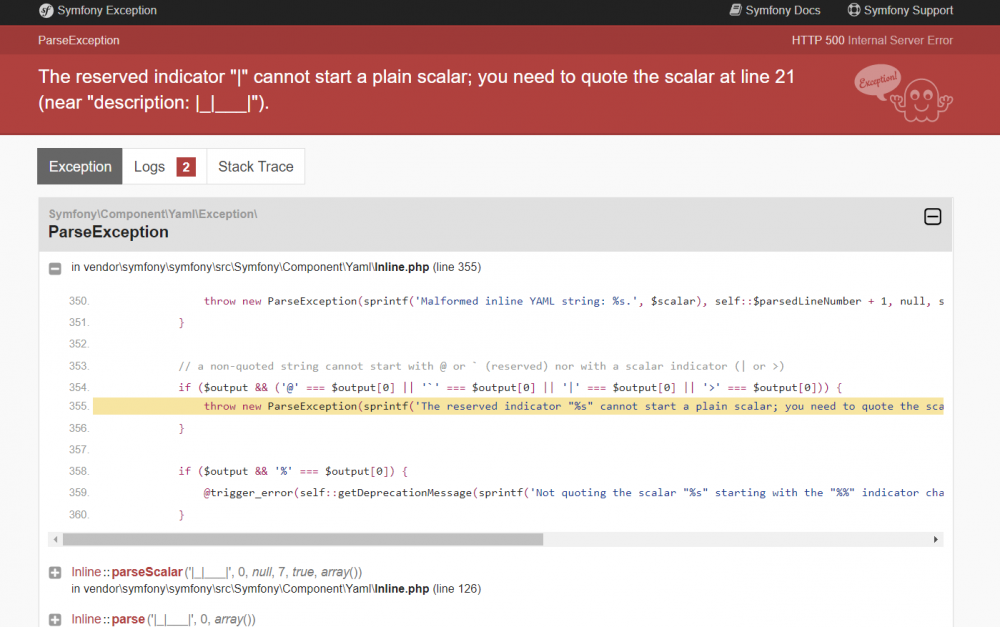Screen dimensions: 1000x627
Task: Click the reserved indicator error message text
Action: tap(416, 89)
